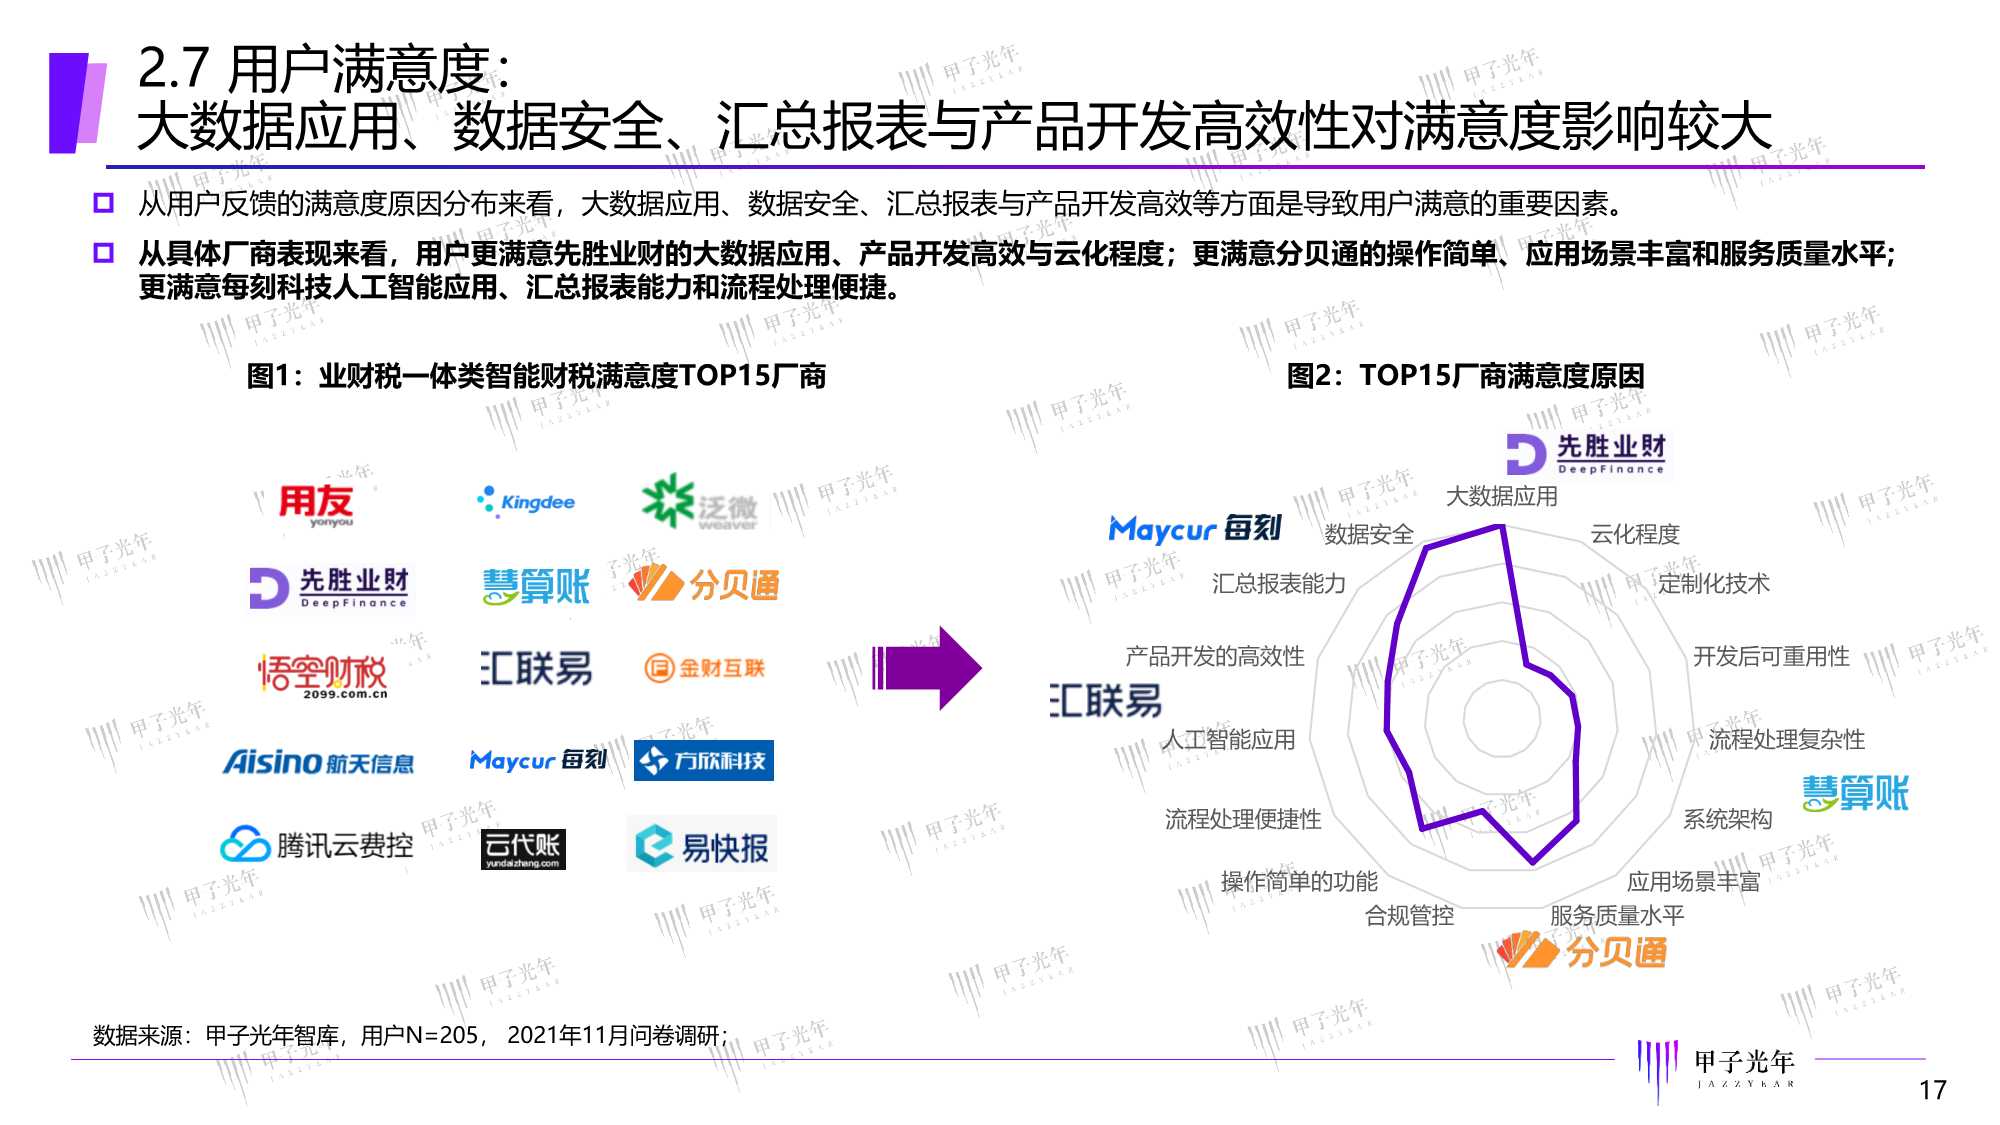The image size is (2000, 1125).
Task: Click the Aisino 航天信息 logo
Action: point(318,762)
